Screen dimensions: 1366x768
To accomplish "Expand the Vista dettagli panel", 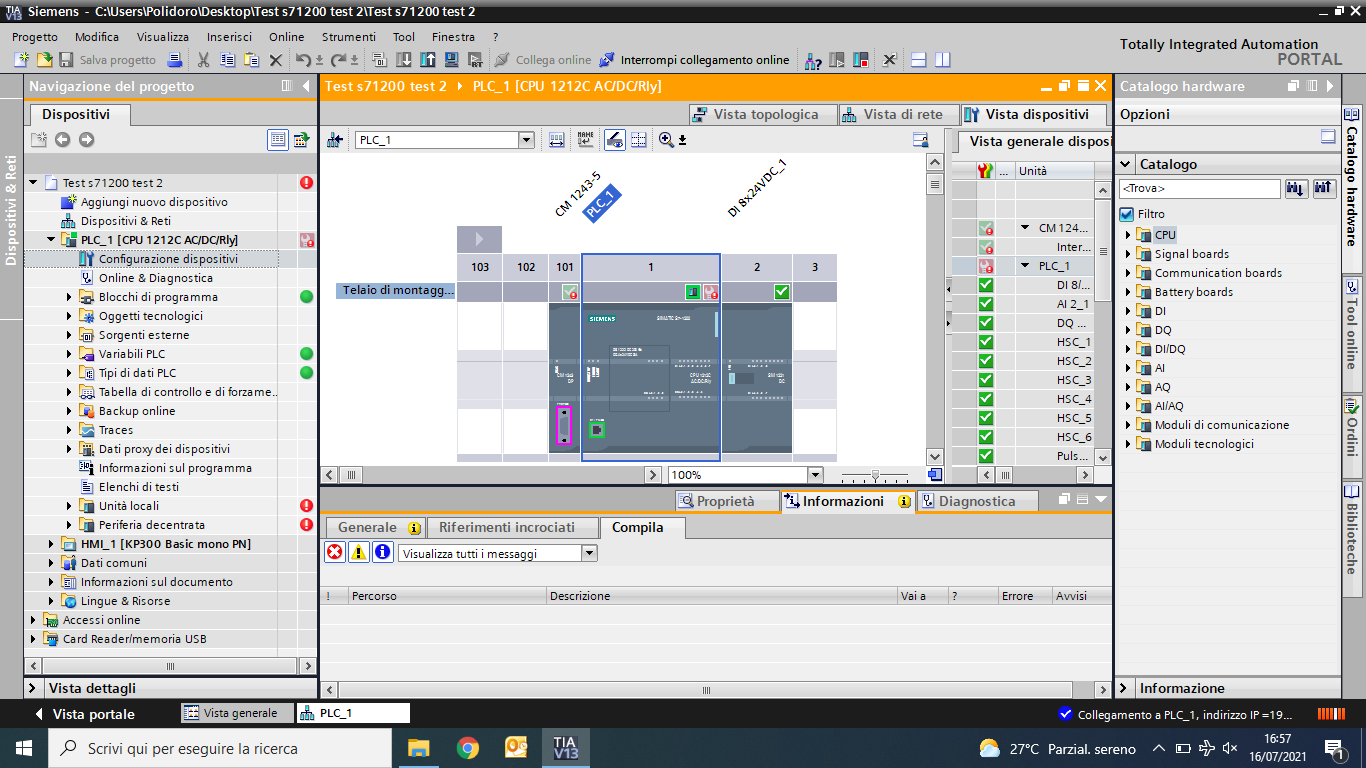I will coord(33,688).
